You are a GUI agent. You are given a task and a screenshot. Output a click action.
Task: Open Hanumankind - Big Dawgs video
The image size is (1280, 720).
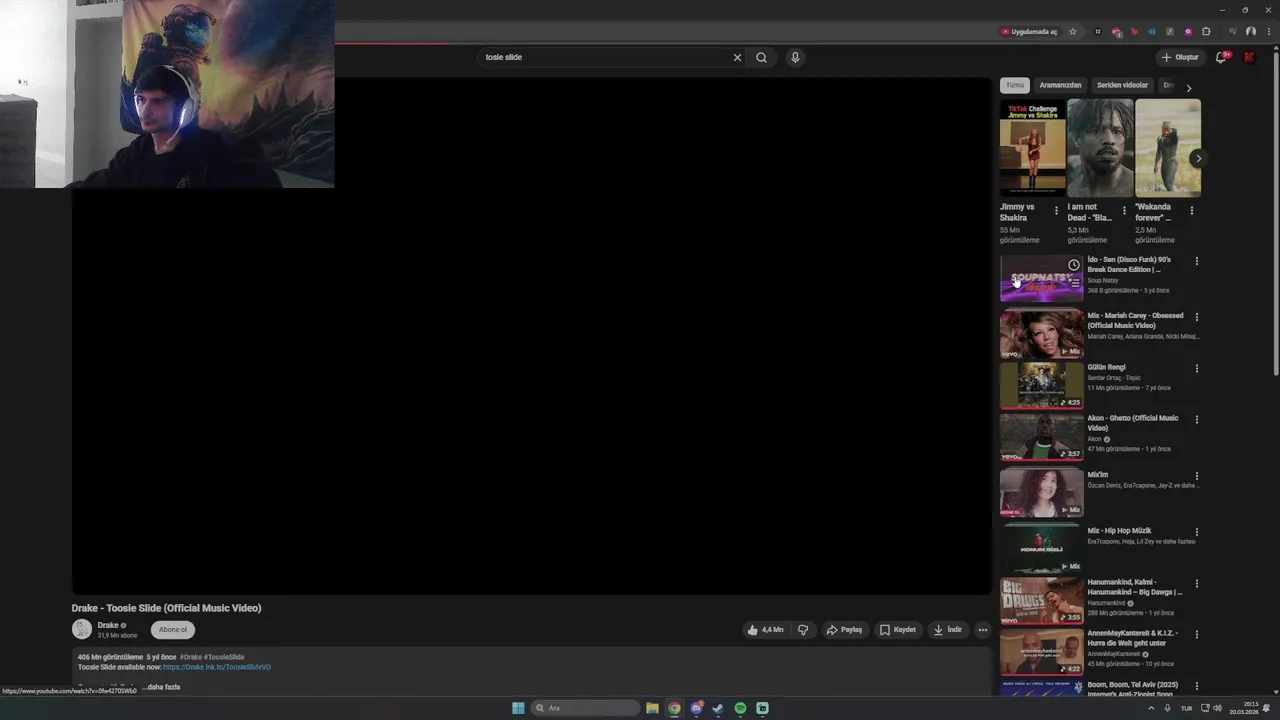pyautogui.click(x=1041, y=600)
